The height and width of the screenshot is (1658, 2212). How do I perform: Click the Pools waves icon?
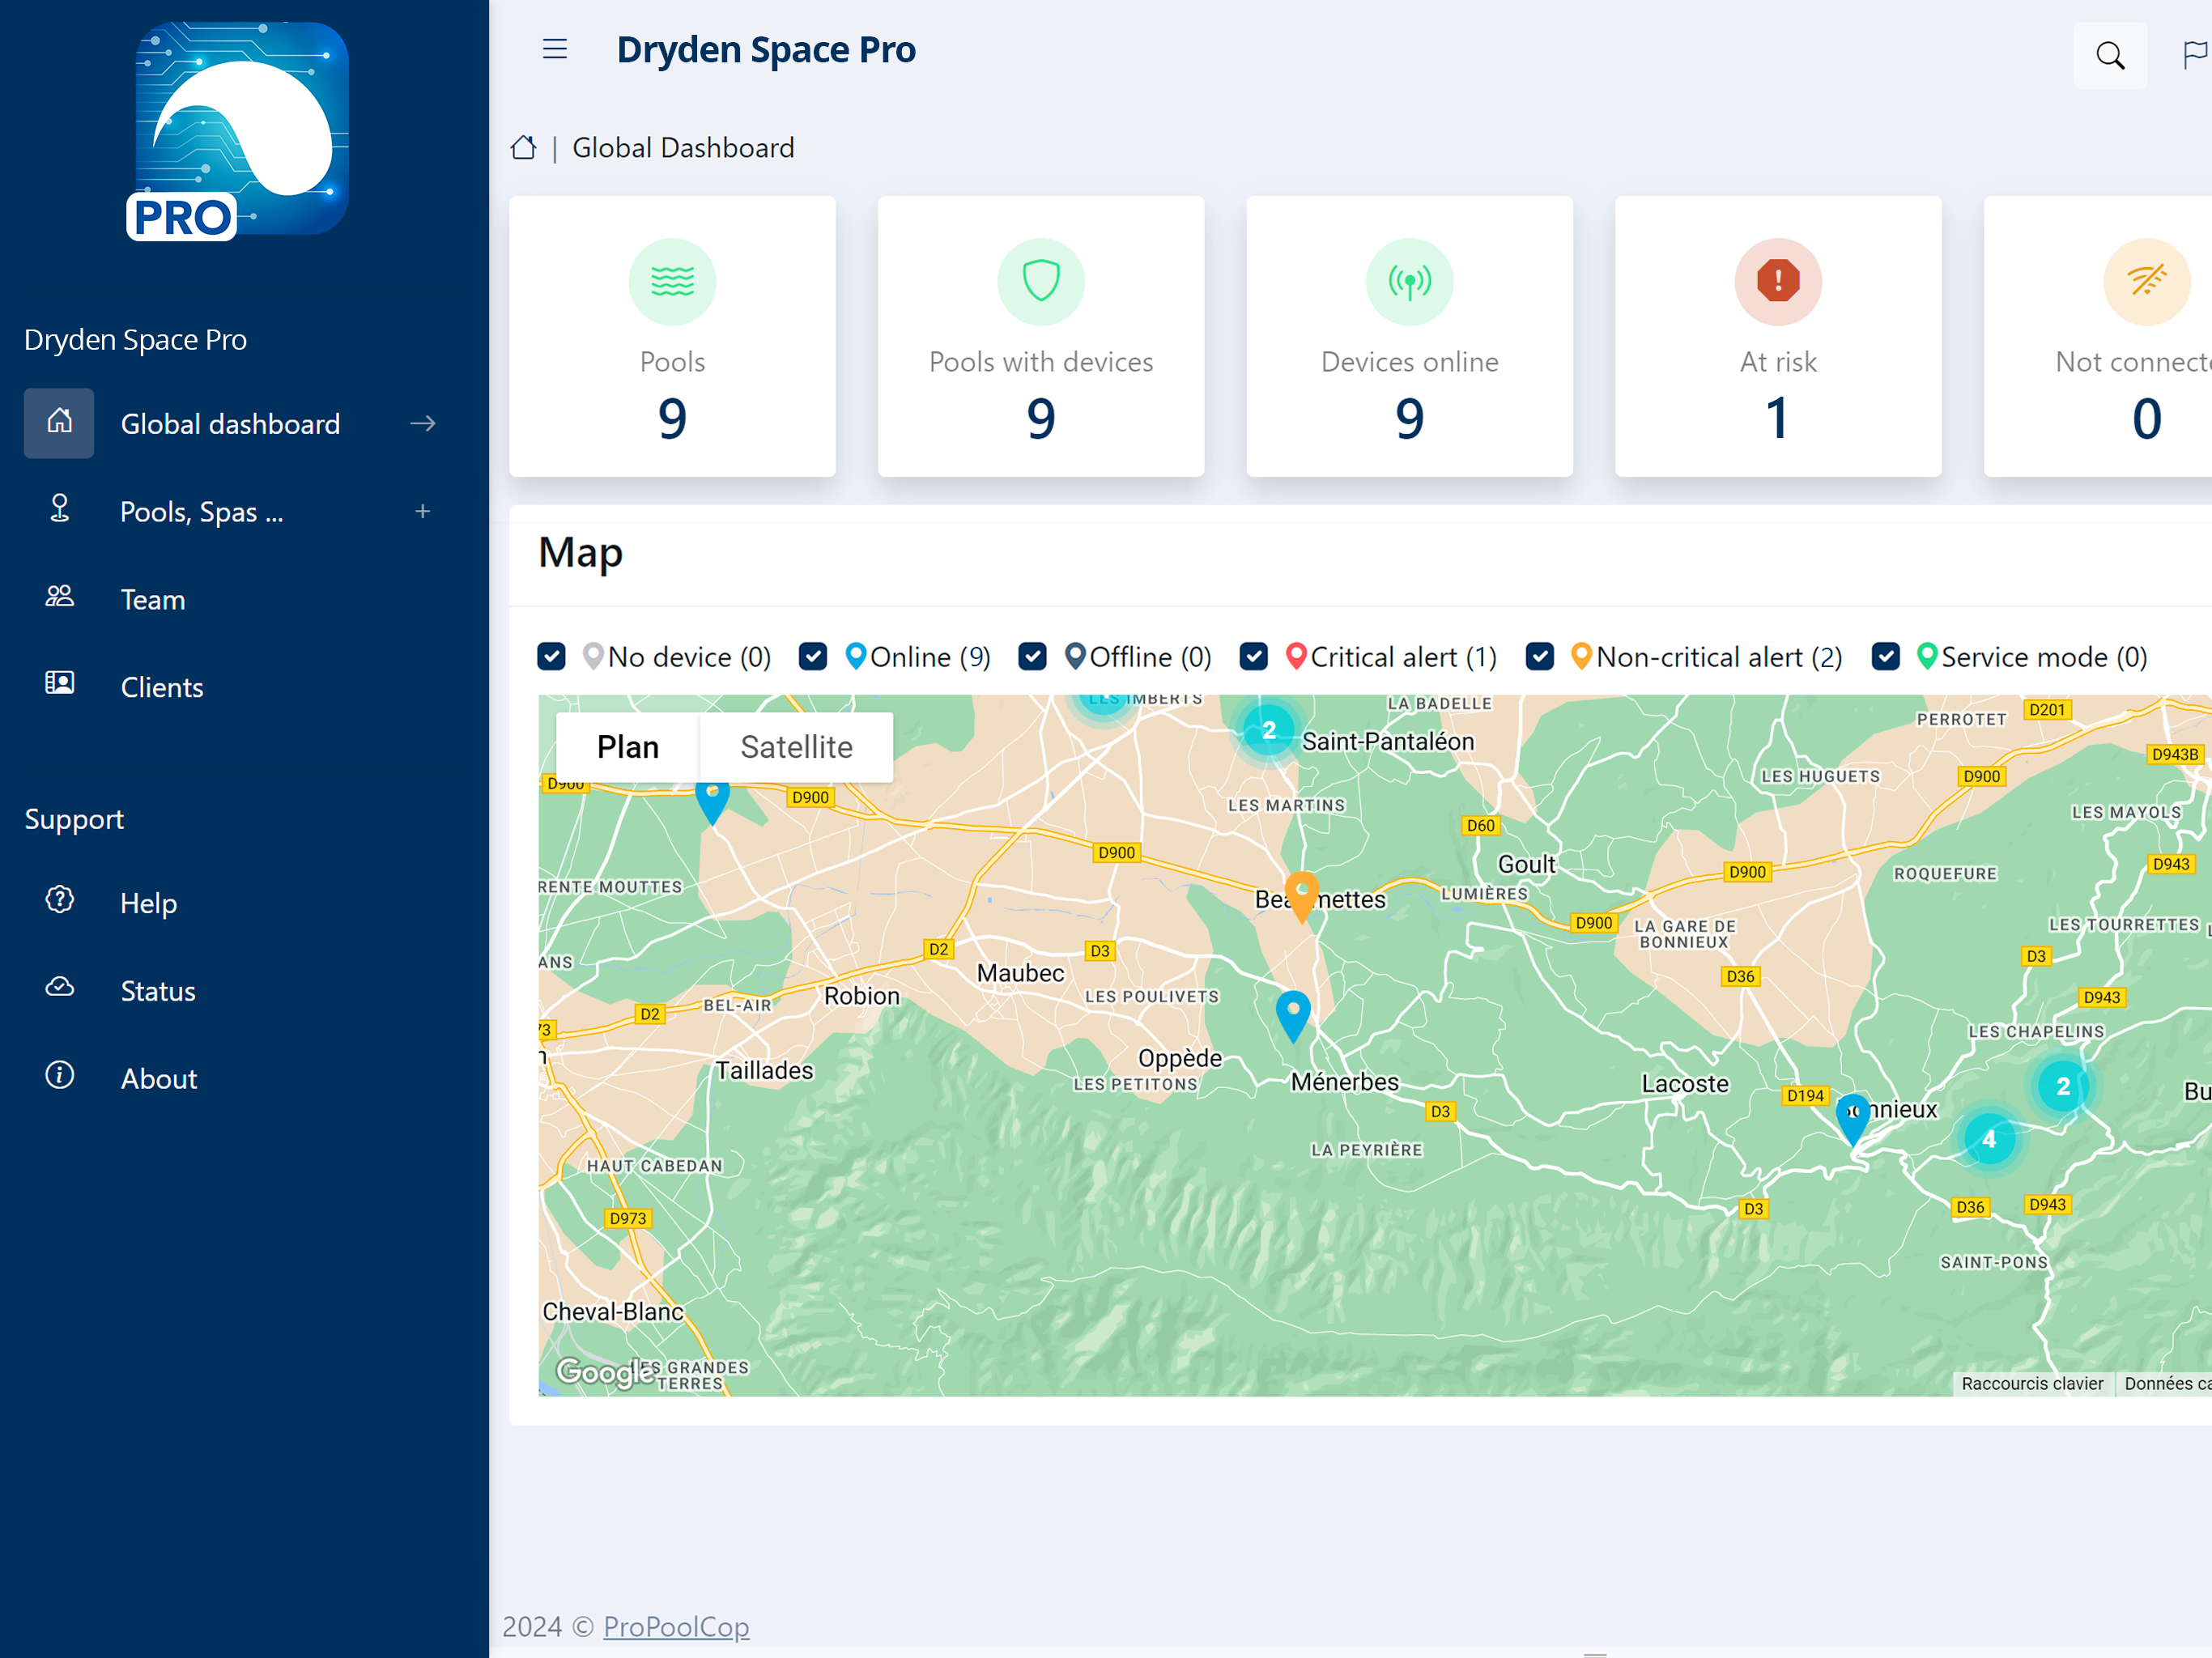[672, 281]
